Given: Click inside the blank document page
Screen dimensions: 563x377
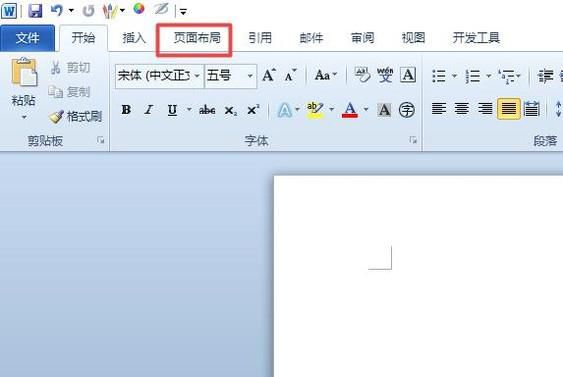Looking at the screenshot, I should pyautogui.click(x=418, y=276).
